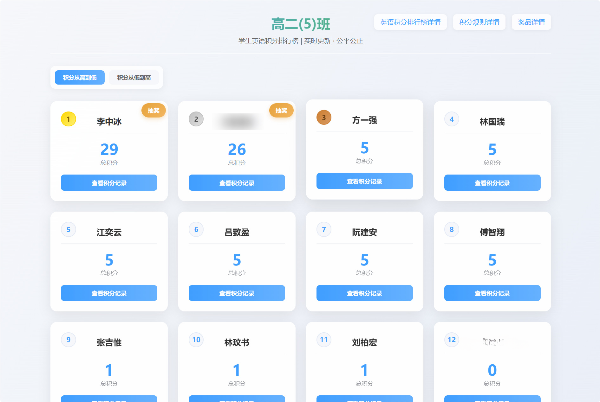The width and height of the screenshot is (600, 402).
Task: Click the student name 林国瑞
Action: point(492,122)
